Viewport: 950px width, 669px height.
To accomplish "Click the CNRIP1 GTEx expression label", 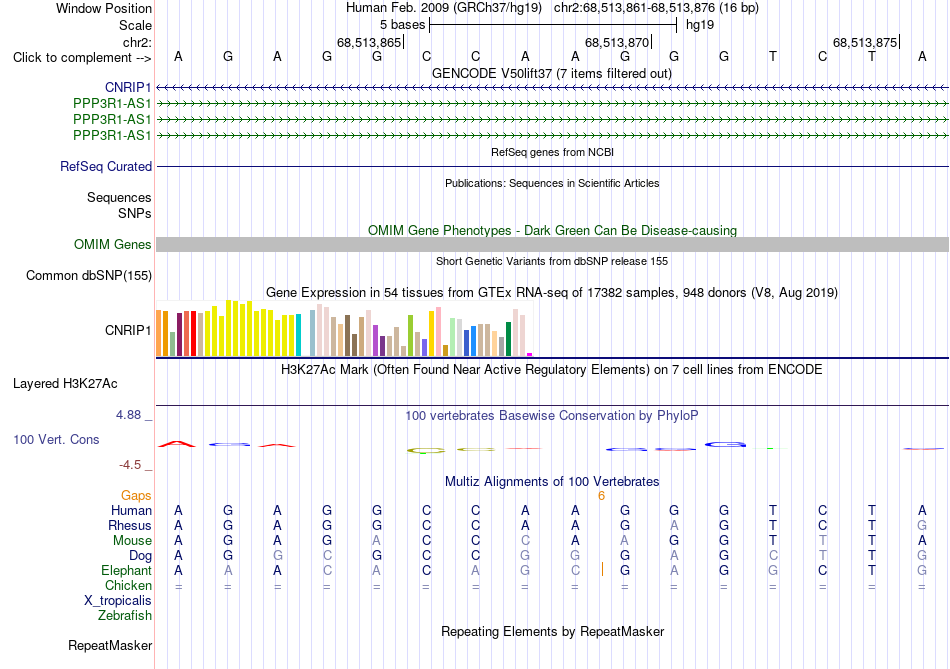I will (128, 330).
